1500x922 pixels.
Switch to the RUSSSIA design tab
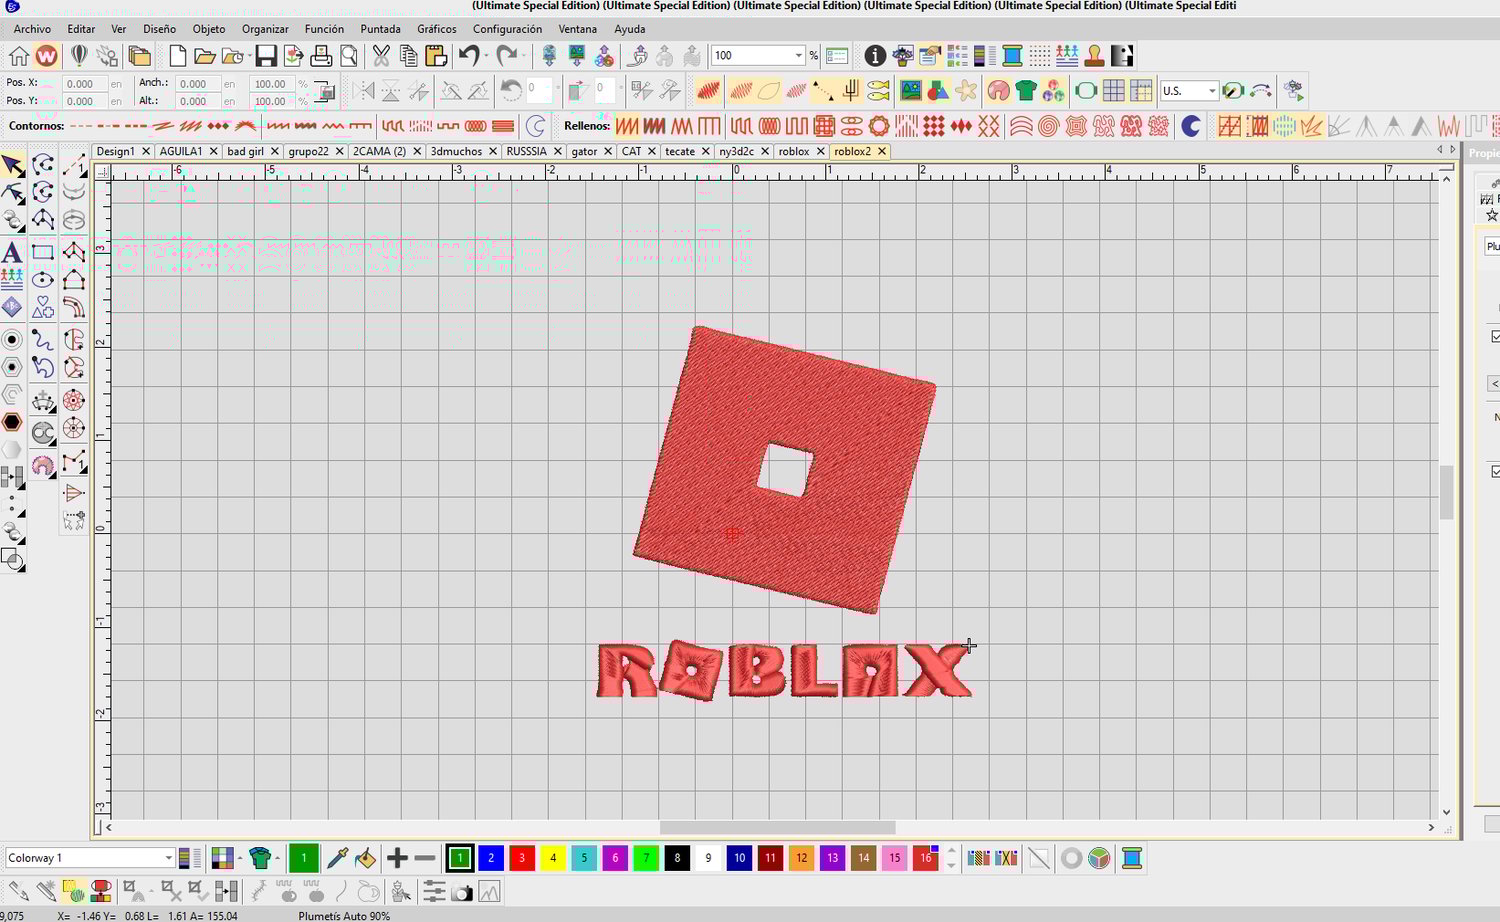pos(526,151)
